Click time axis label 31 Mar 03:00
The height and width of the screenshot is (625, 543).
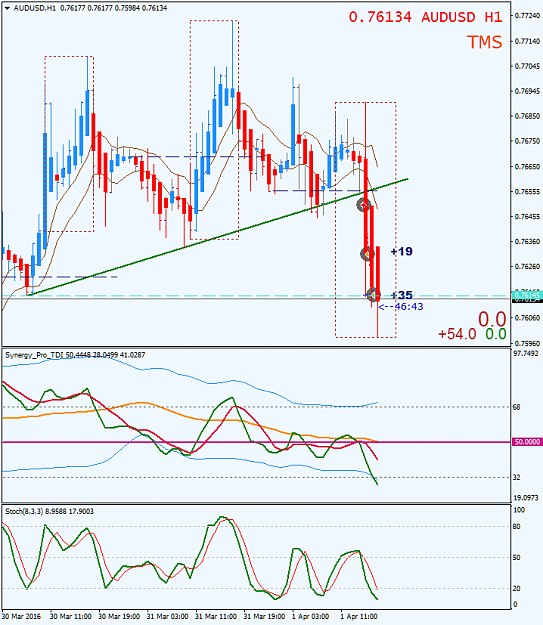pos(167,616)
